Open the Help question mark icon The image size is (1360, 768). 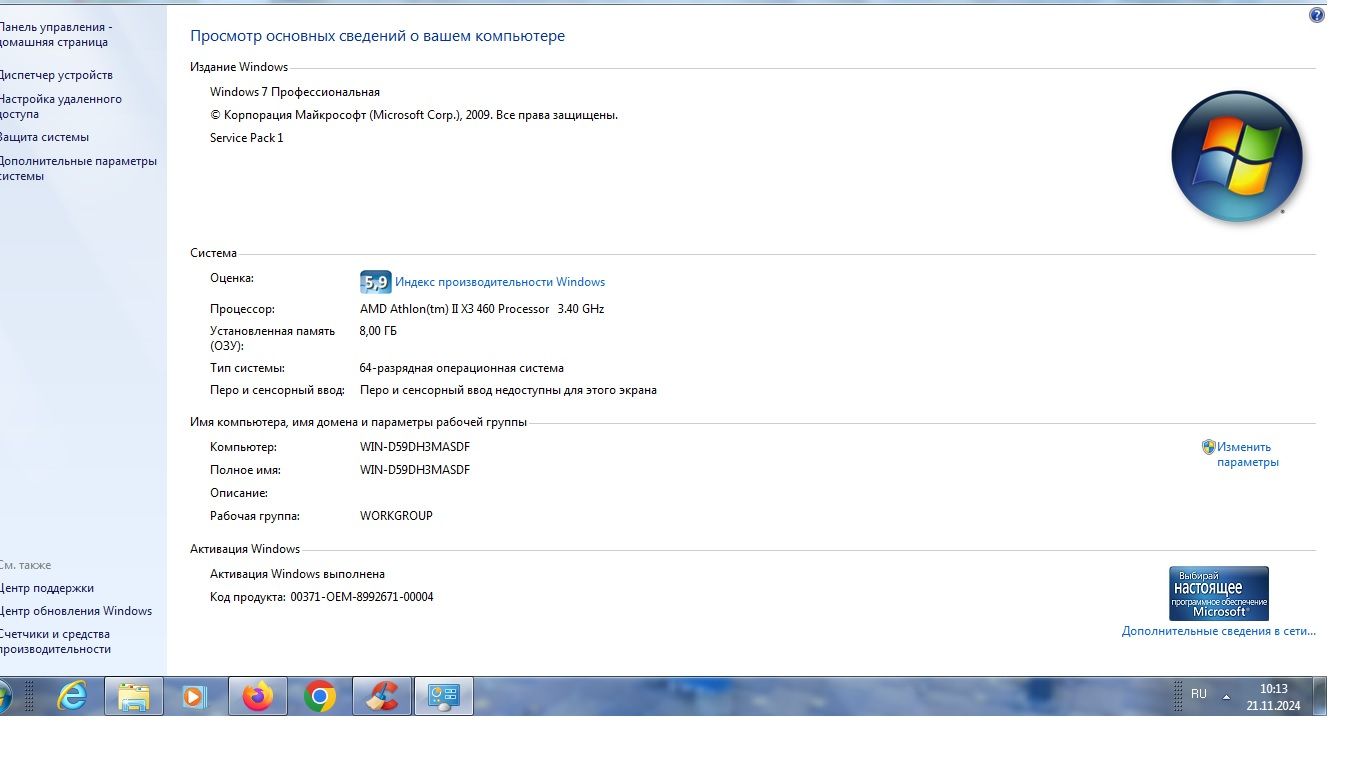pyautogui.click(x=1317, y=15)
